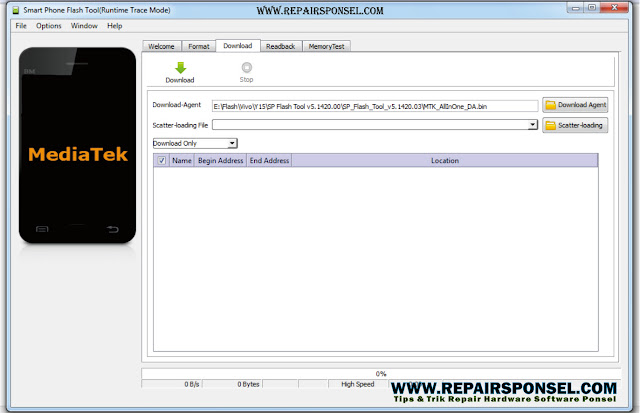
Task: Select the Download tab
Action: [238, 46]
